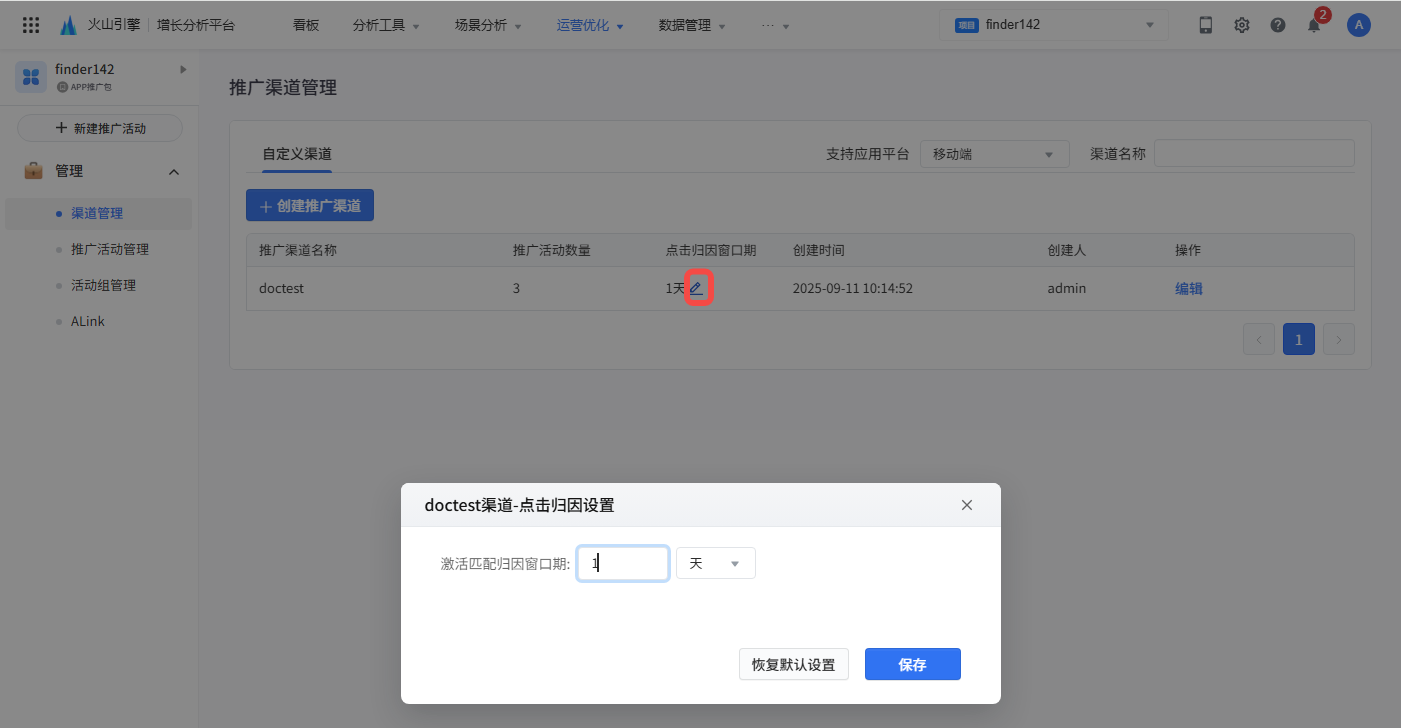Click the 创建时间 column header
The width and height of the screenshot is (1401, 728).
(x=819, y=250)
